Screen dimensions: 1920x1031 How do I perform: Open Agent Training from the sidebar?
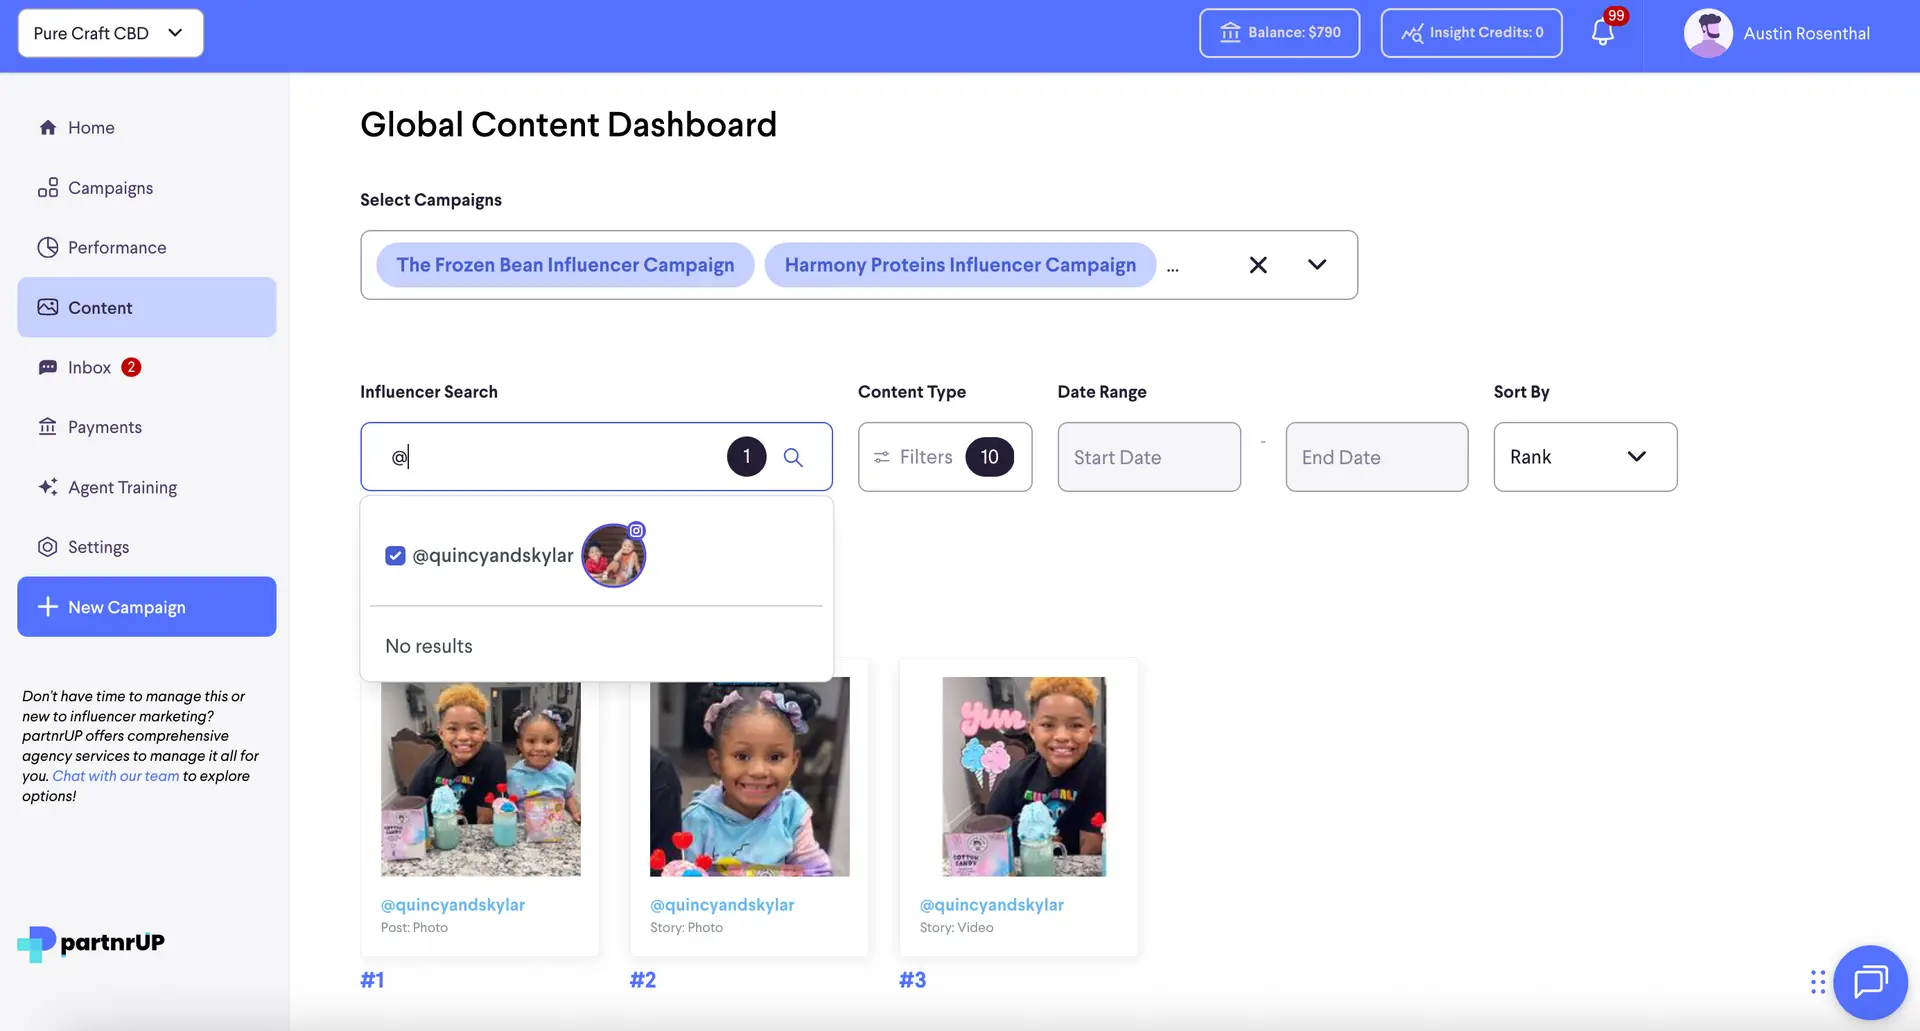point(121,487)
